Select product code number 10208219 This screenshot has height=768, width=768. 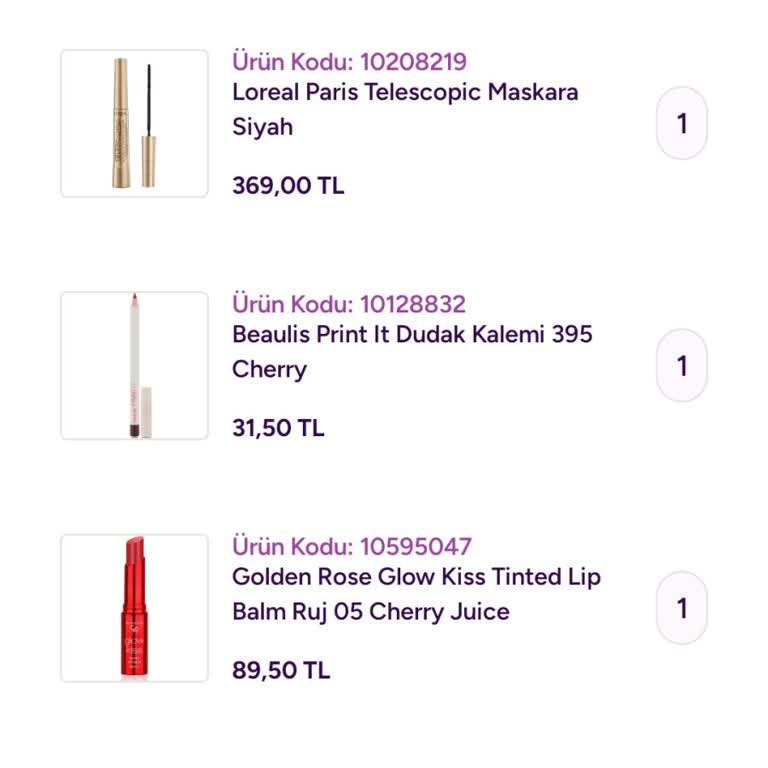click(x=413, y=62)
